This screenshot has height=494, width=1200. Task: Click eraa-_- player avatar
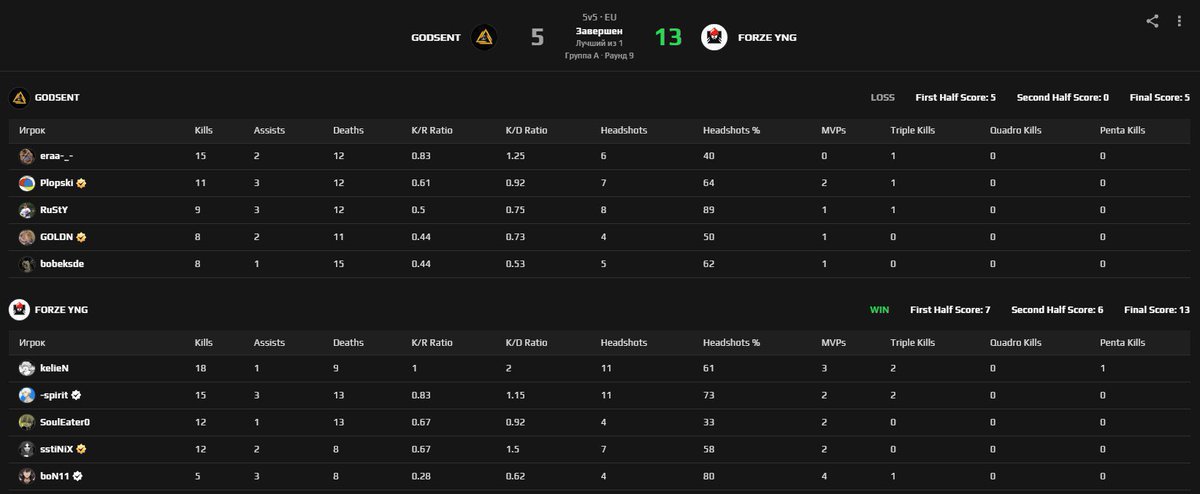point(27,156)
